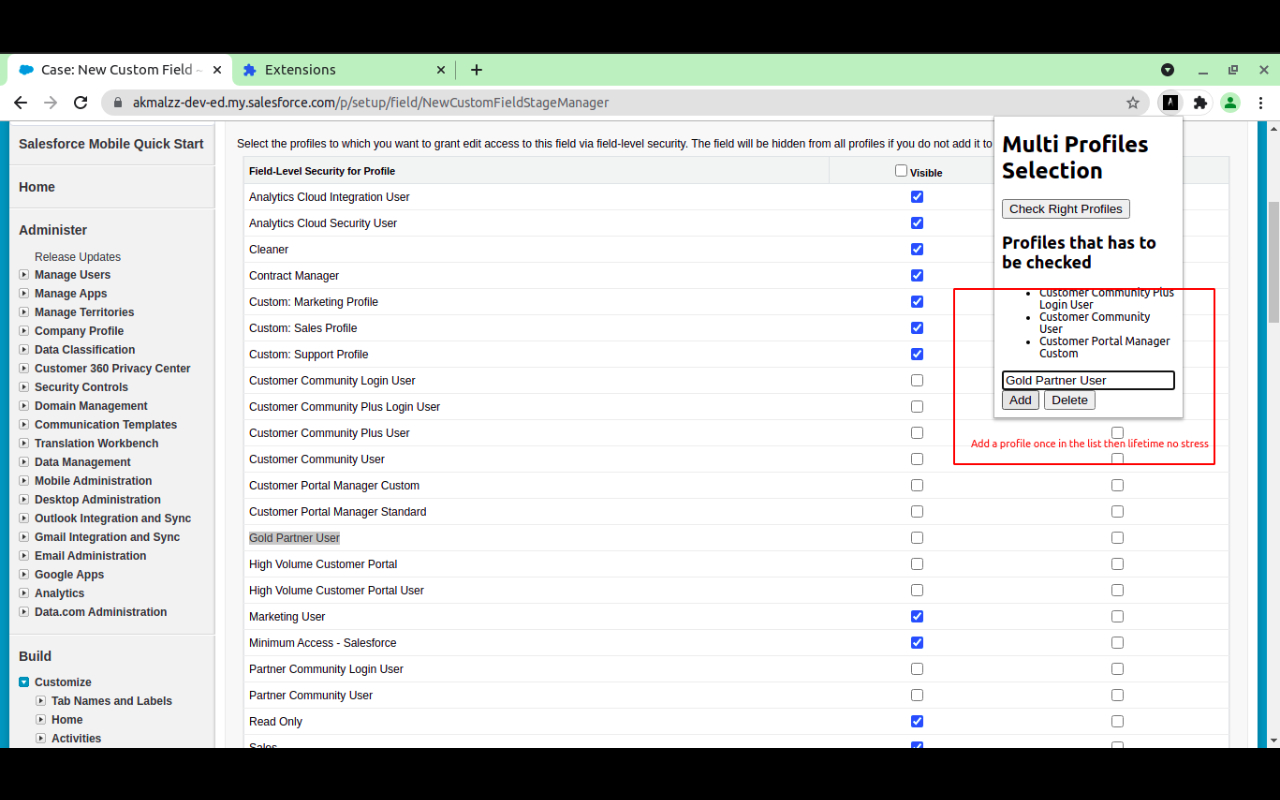This screenshot has width=1280, height=800.
Task: Check Visible for Gold Partner User
Action: 917,537
